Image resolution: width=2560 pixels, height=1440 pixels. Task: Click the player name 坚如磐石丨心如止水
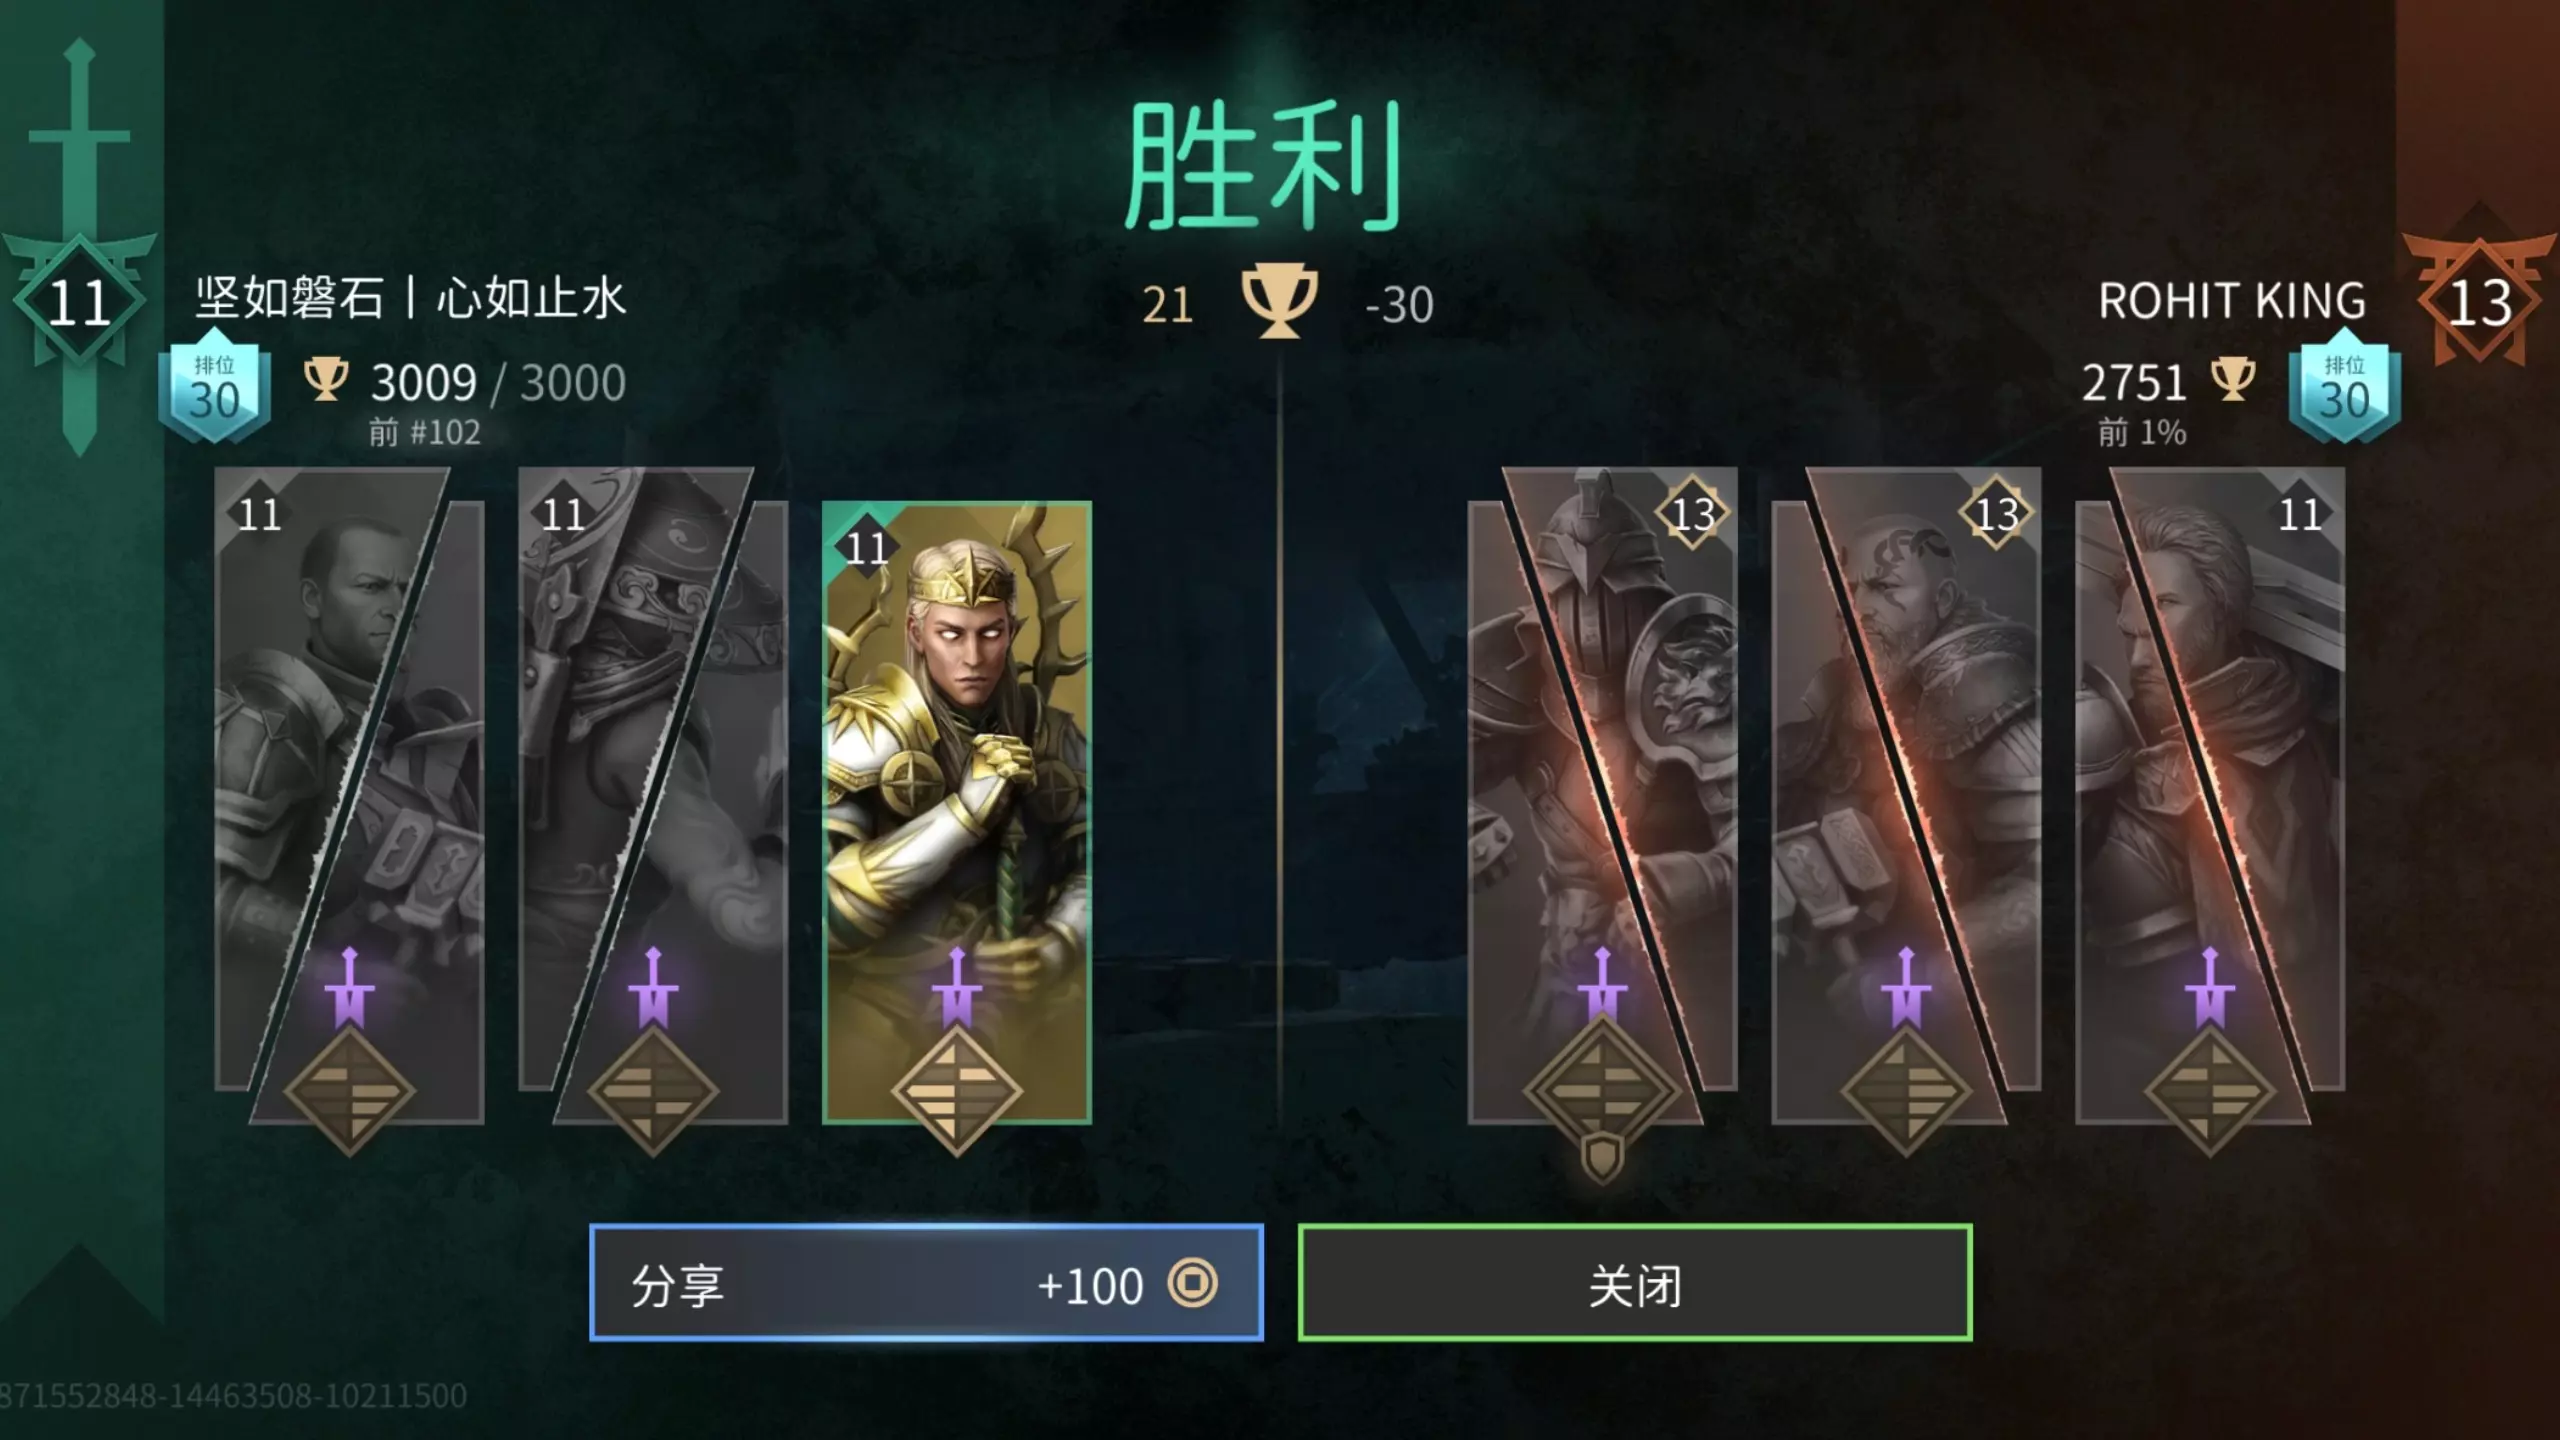(x=410, y=298)
